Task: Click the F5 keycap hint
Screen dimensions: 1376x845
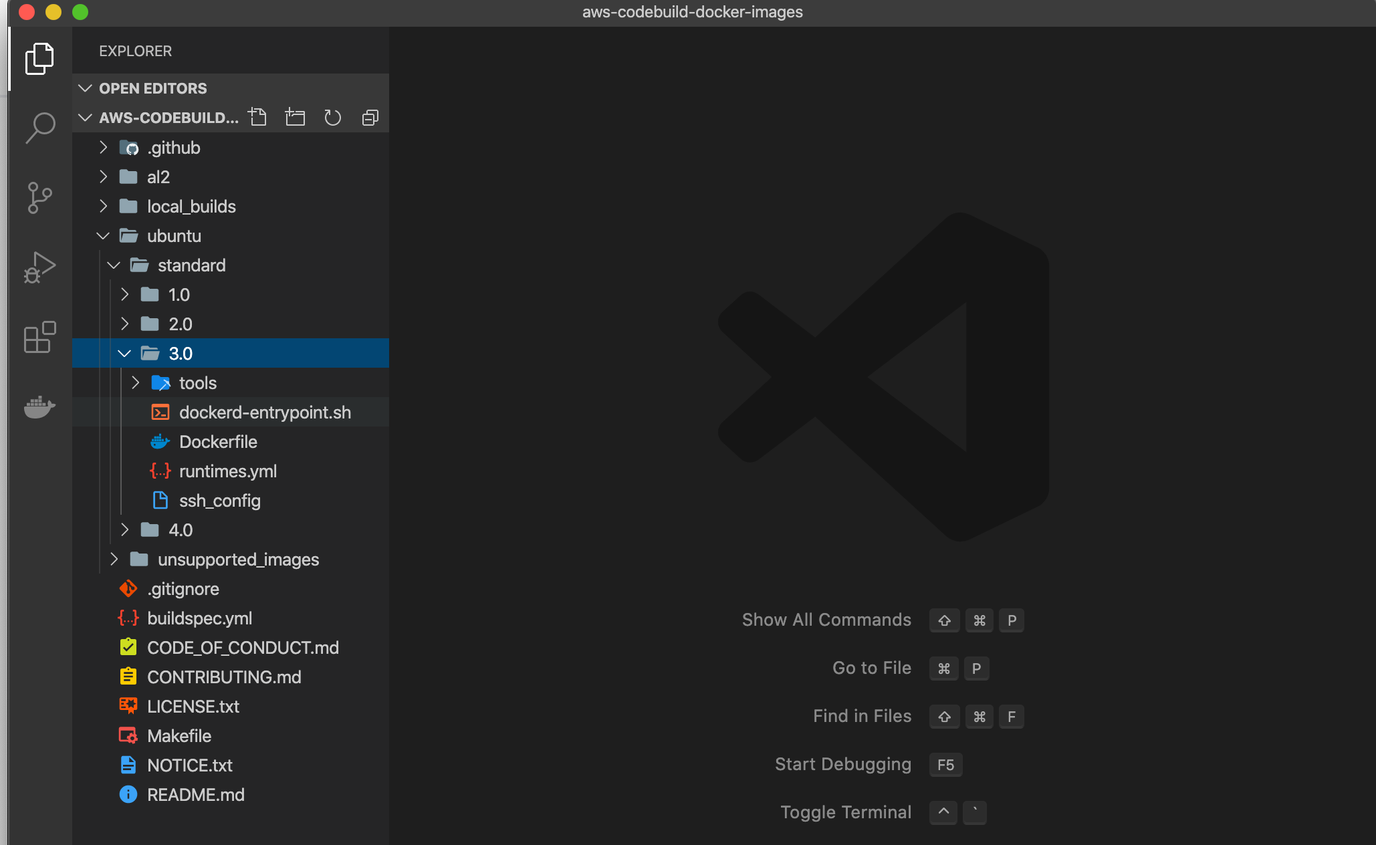Action: (946, 765)
